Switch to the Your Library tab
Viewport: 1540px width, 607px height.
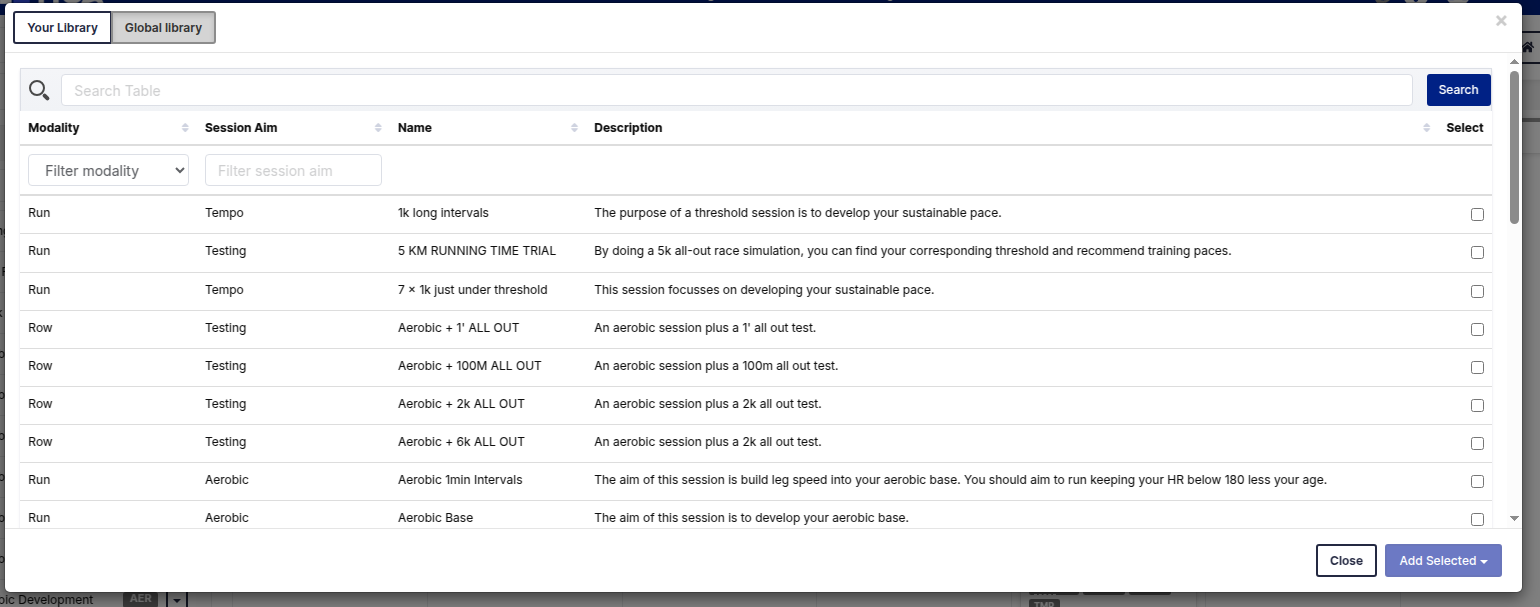(62, 28)
